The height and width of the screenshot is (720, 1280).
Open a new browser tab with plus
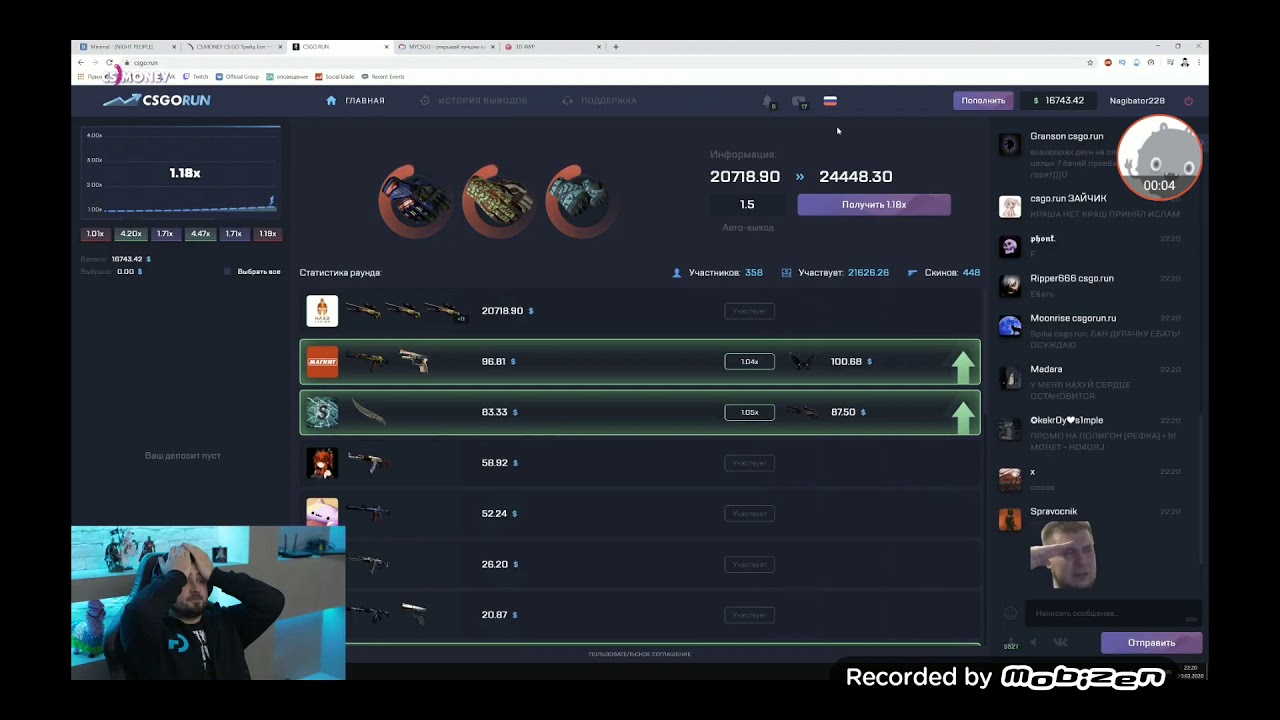point(616,47)
